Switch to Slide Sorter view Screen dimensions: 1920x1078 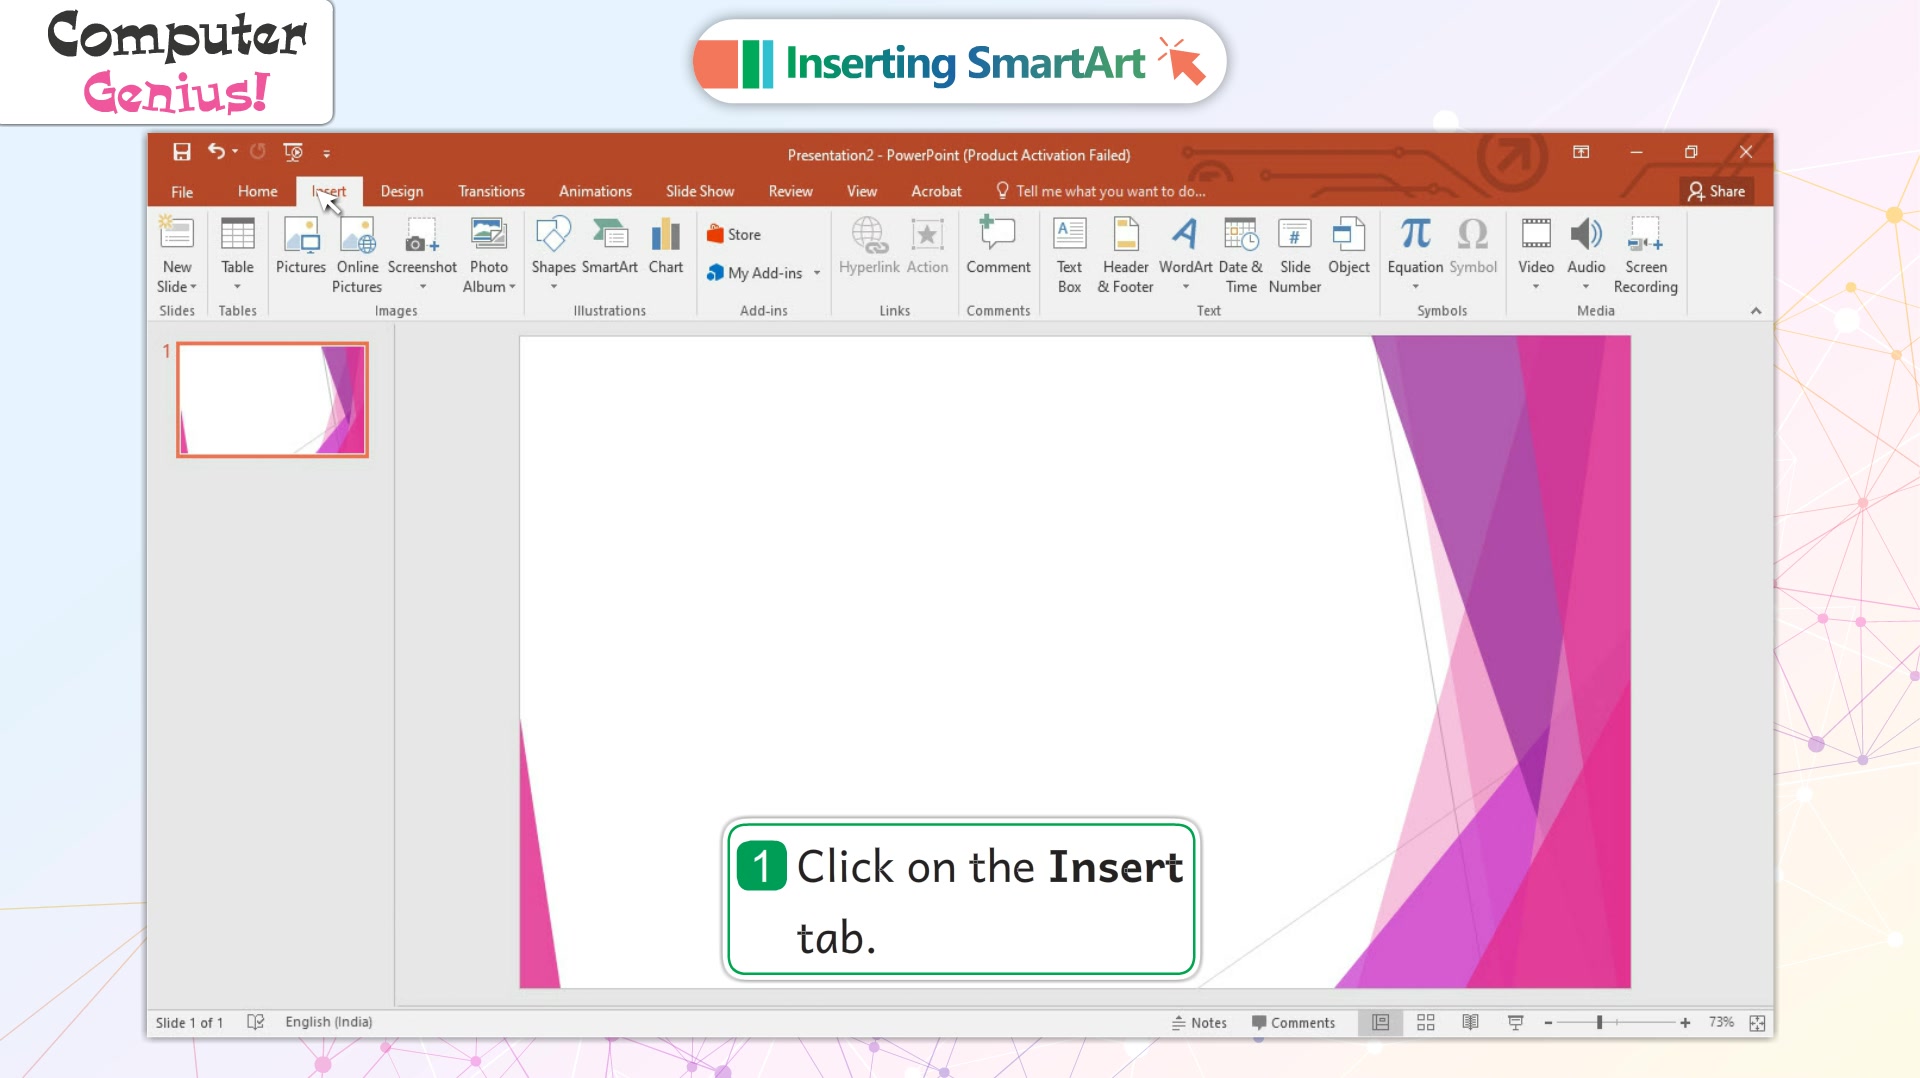1426,1022
